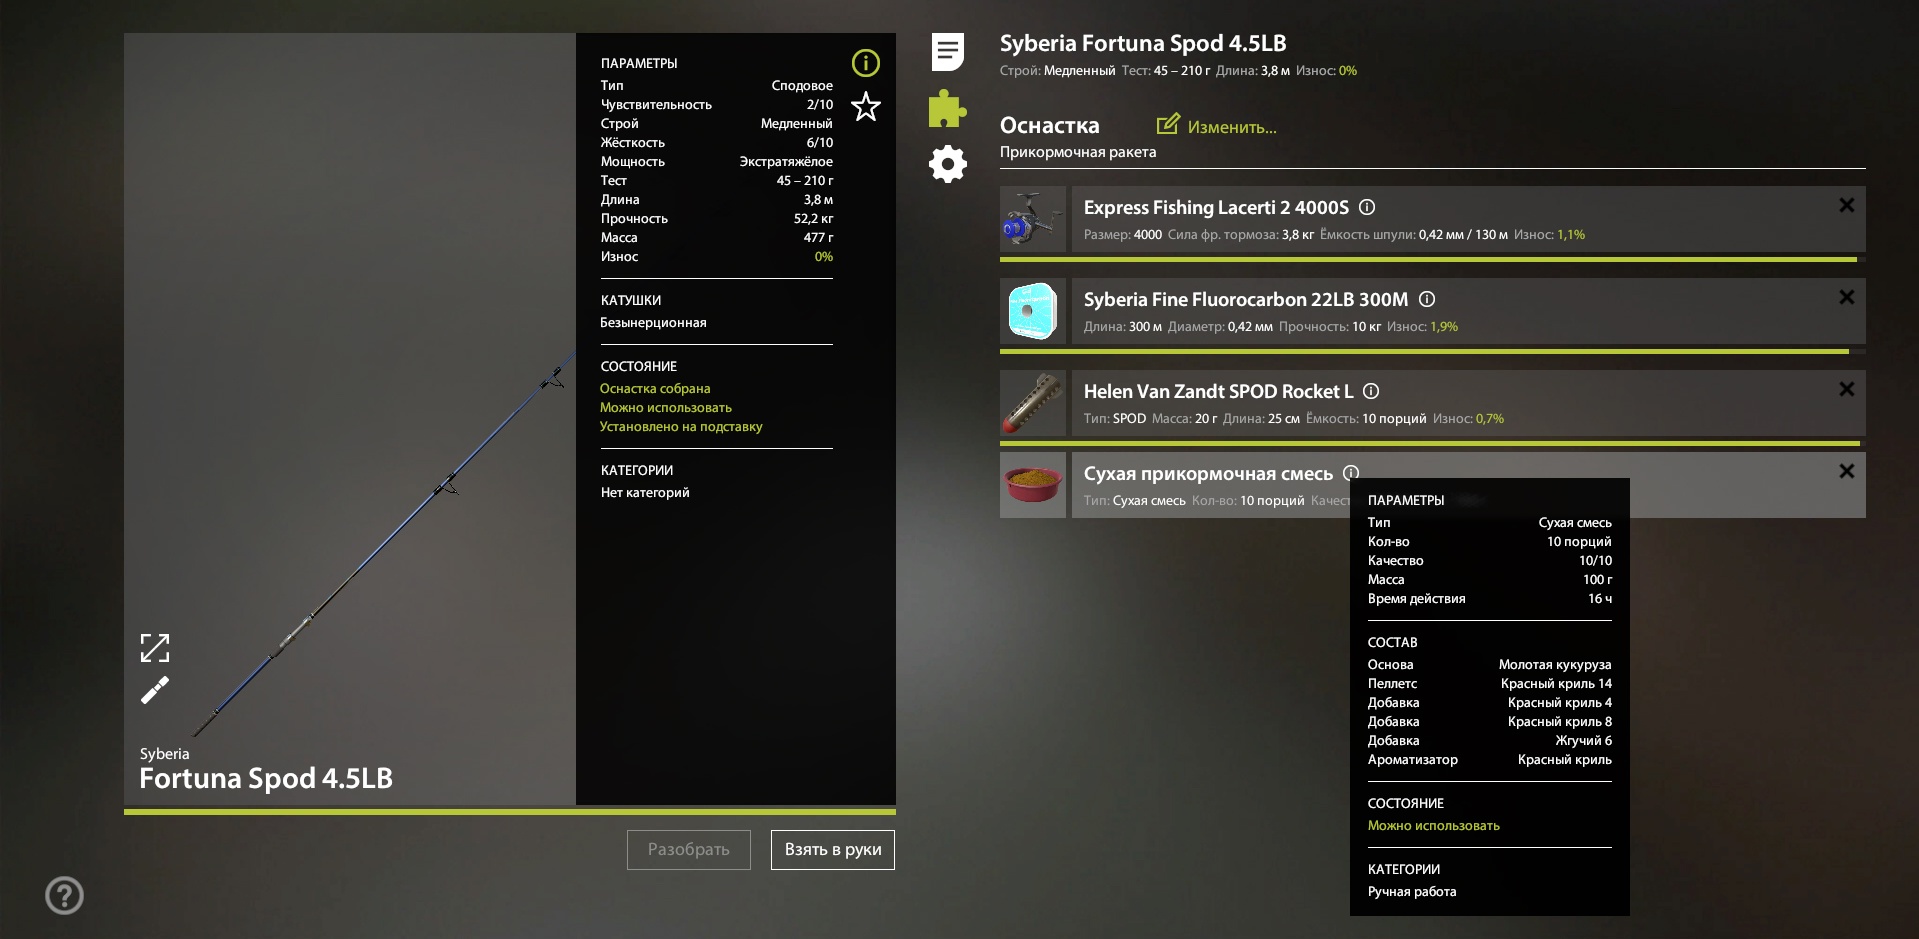The width and height of the screenshot is (1919, 939).
Task: Click the green info icon on rod panel
Action: [865, 63]
